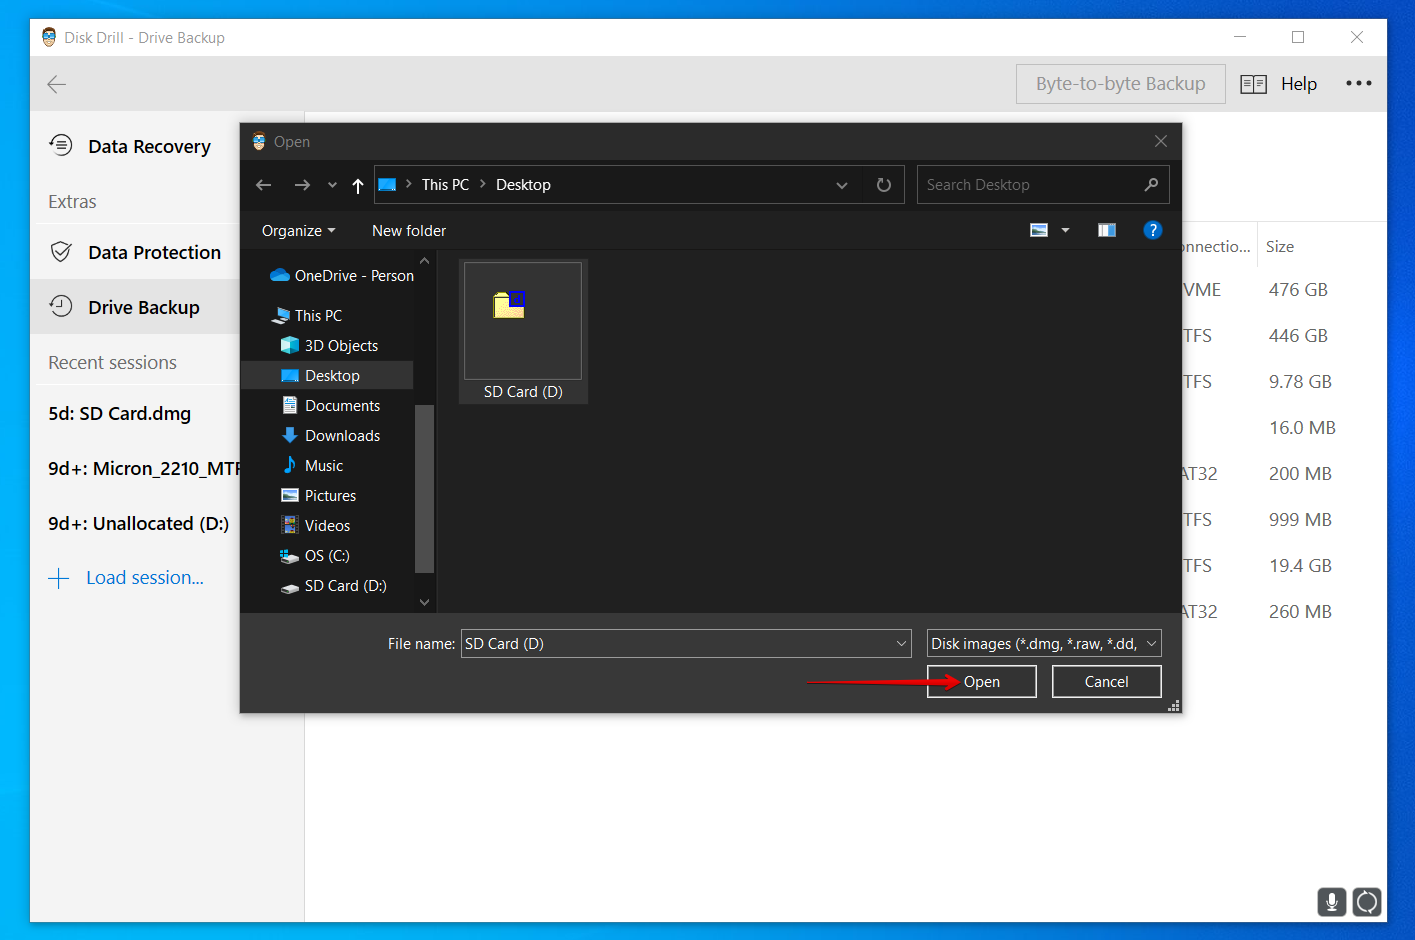Select Drive Backup in Disk Drill sidebar
The width and height of the screenshot is (1415, 940).
[135, 308]
